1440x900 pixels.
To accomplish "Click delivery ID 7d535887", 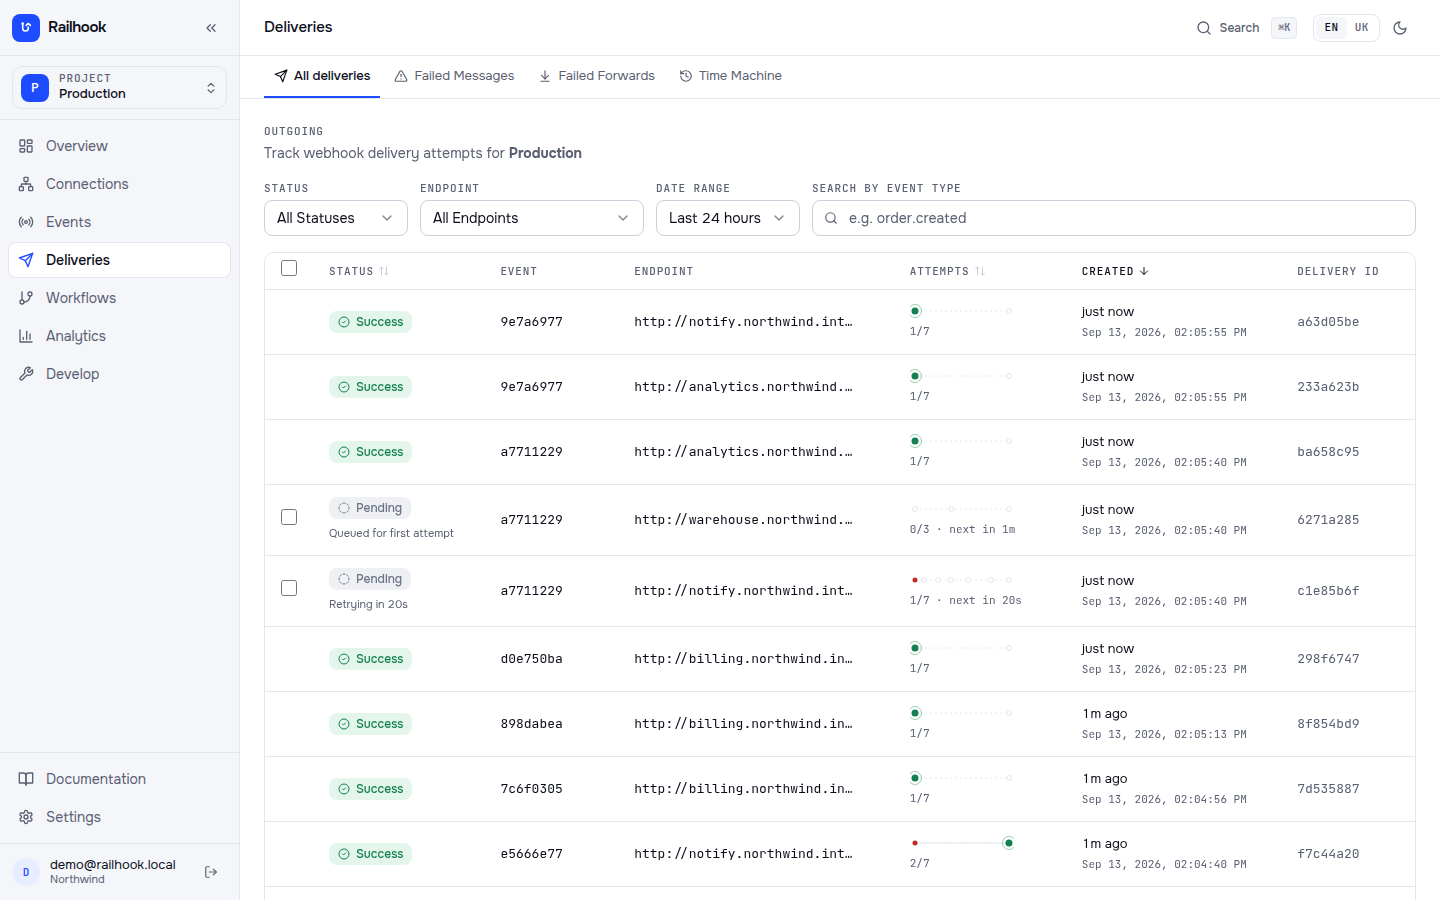I will click(1328, 789).
